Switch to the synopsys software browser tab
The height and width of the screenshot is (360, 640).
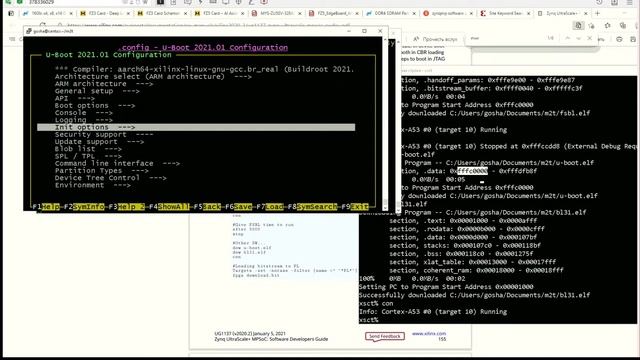tap(447, 13)
